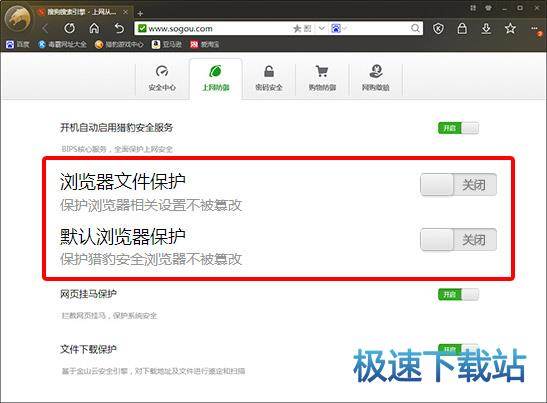Click the favorites star icon in toolbar
Screen dimensions: 547x403
[x=510, y=28]
